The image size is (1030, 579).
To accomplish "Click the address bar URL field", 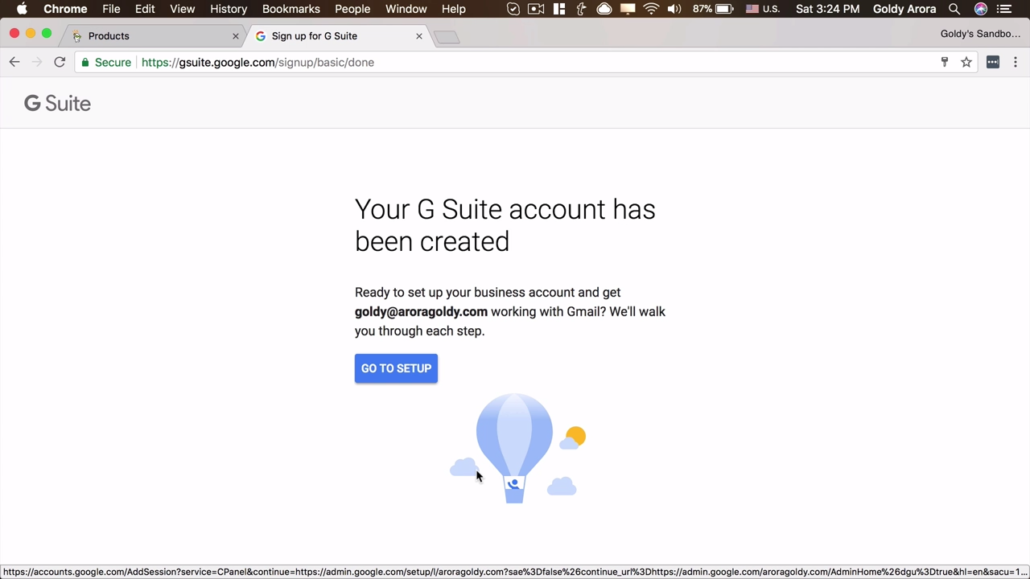I will 526,62.
